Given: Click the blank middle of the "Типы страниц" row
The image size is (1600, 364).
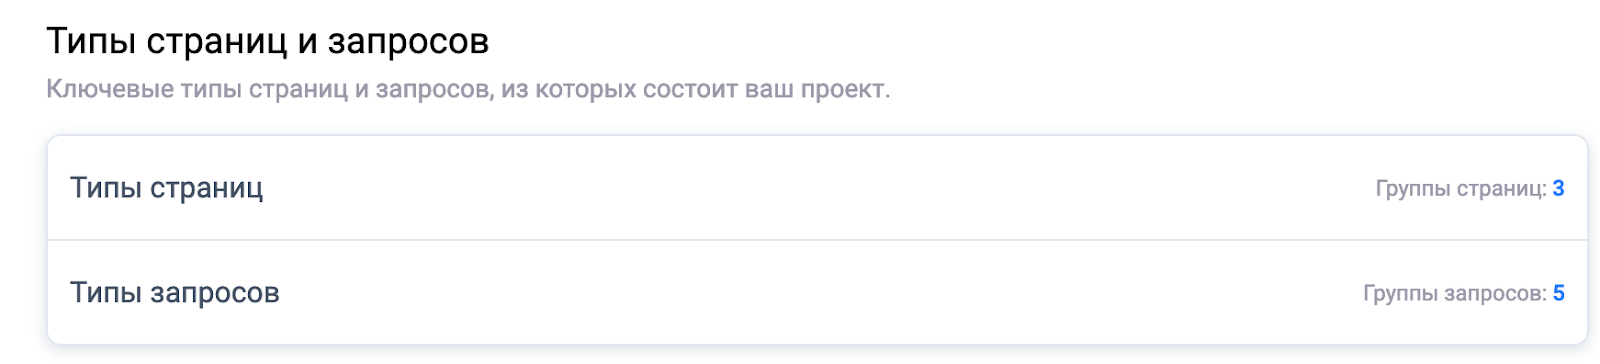Looking at the screenshot, I should pos(817,188).
